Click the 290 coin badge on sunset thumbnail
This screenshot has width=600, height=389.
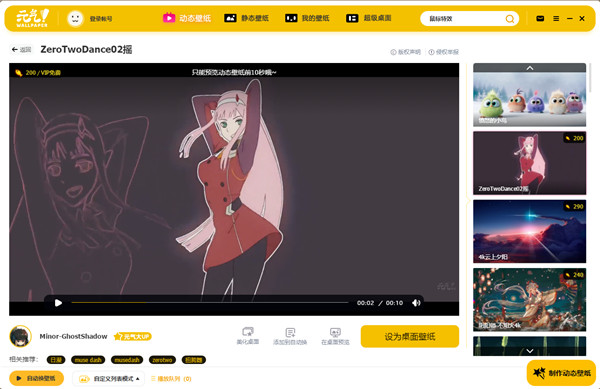pos(574,207)
